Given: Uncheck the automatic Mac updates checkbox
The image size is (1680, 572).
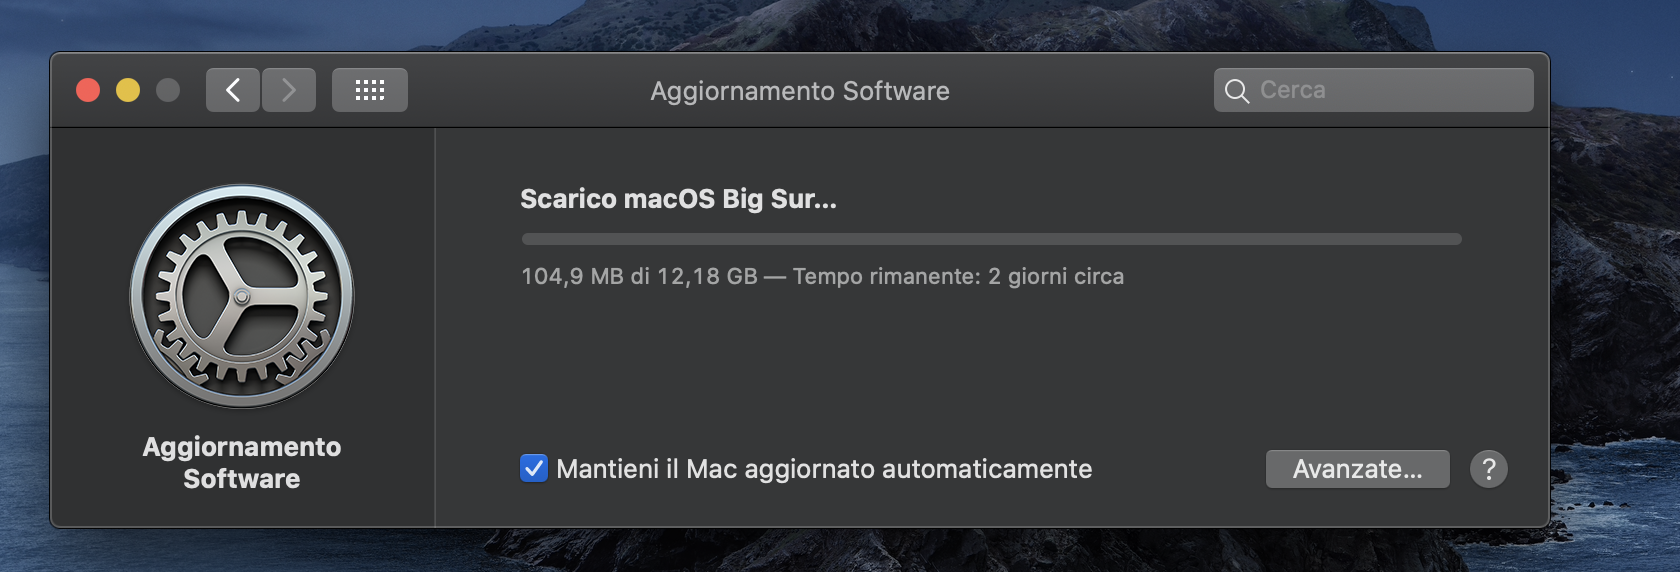Looking at the screenshot, I should pos(534,468).
